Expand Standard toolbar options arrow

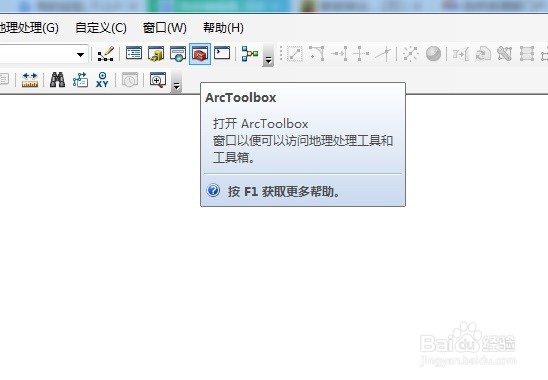pos(268,55)
